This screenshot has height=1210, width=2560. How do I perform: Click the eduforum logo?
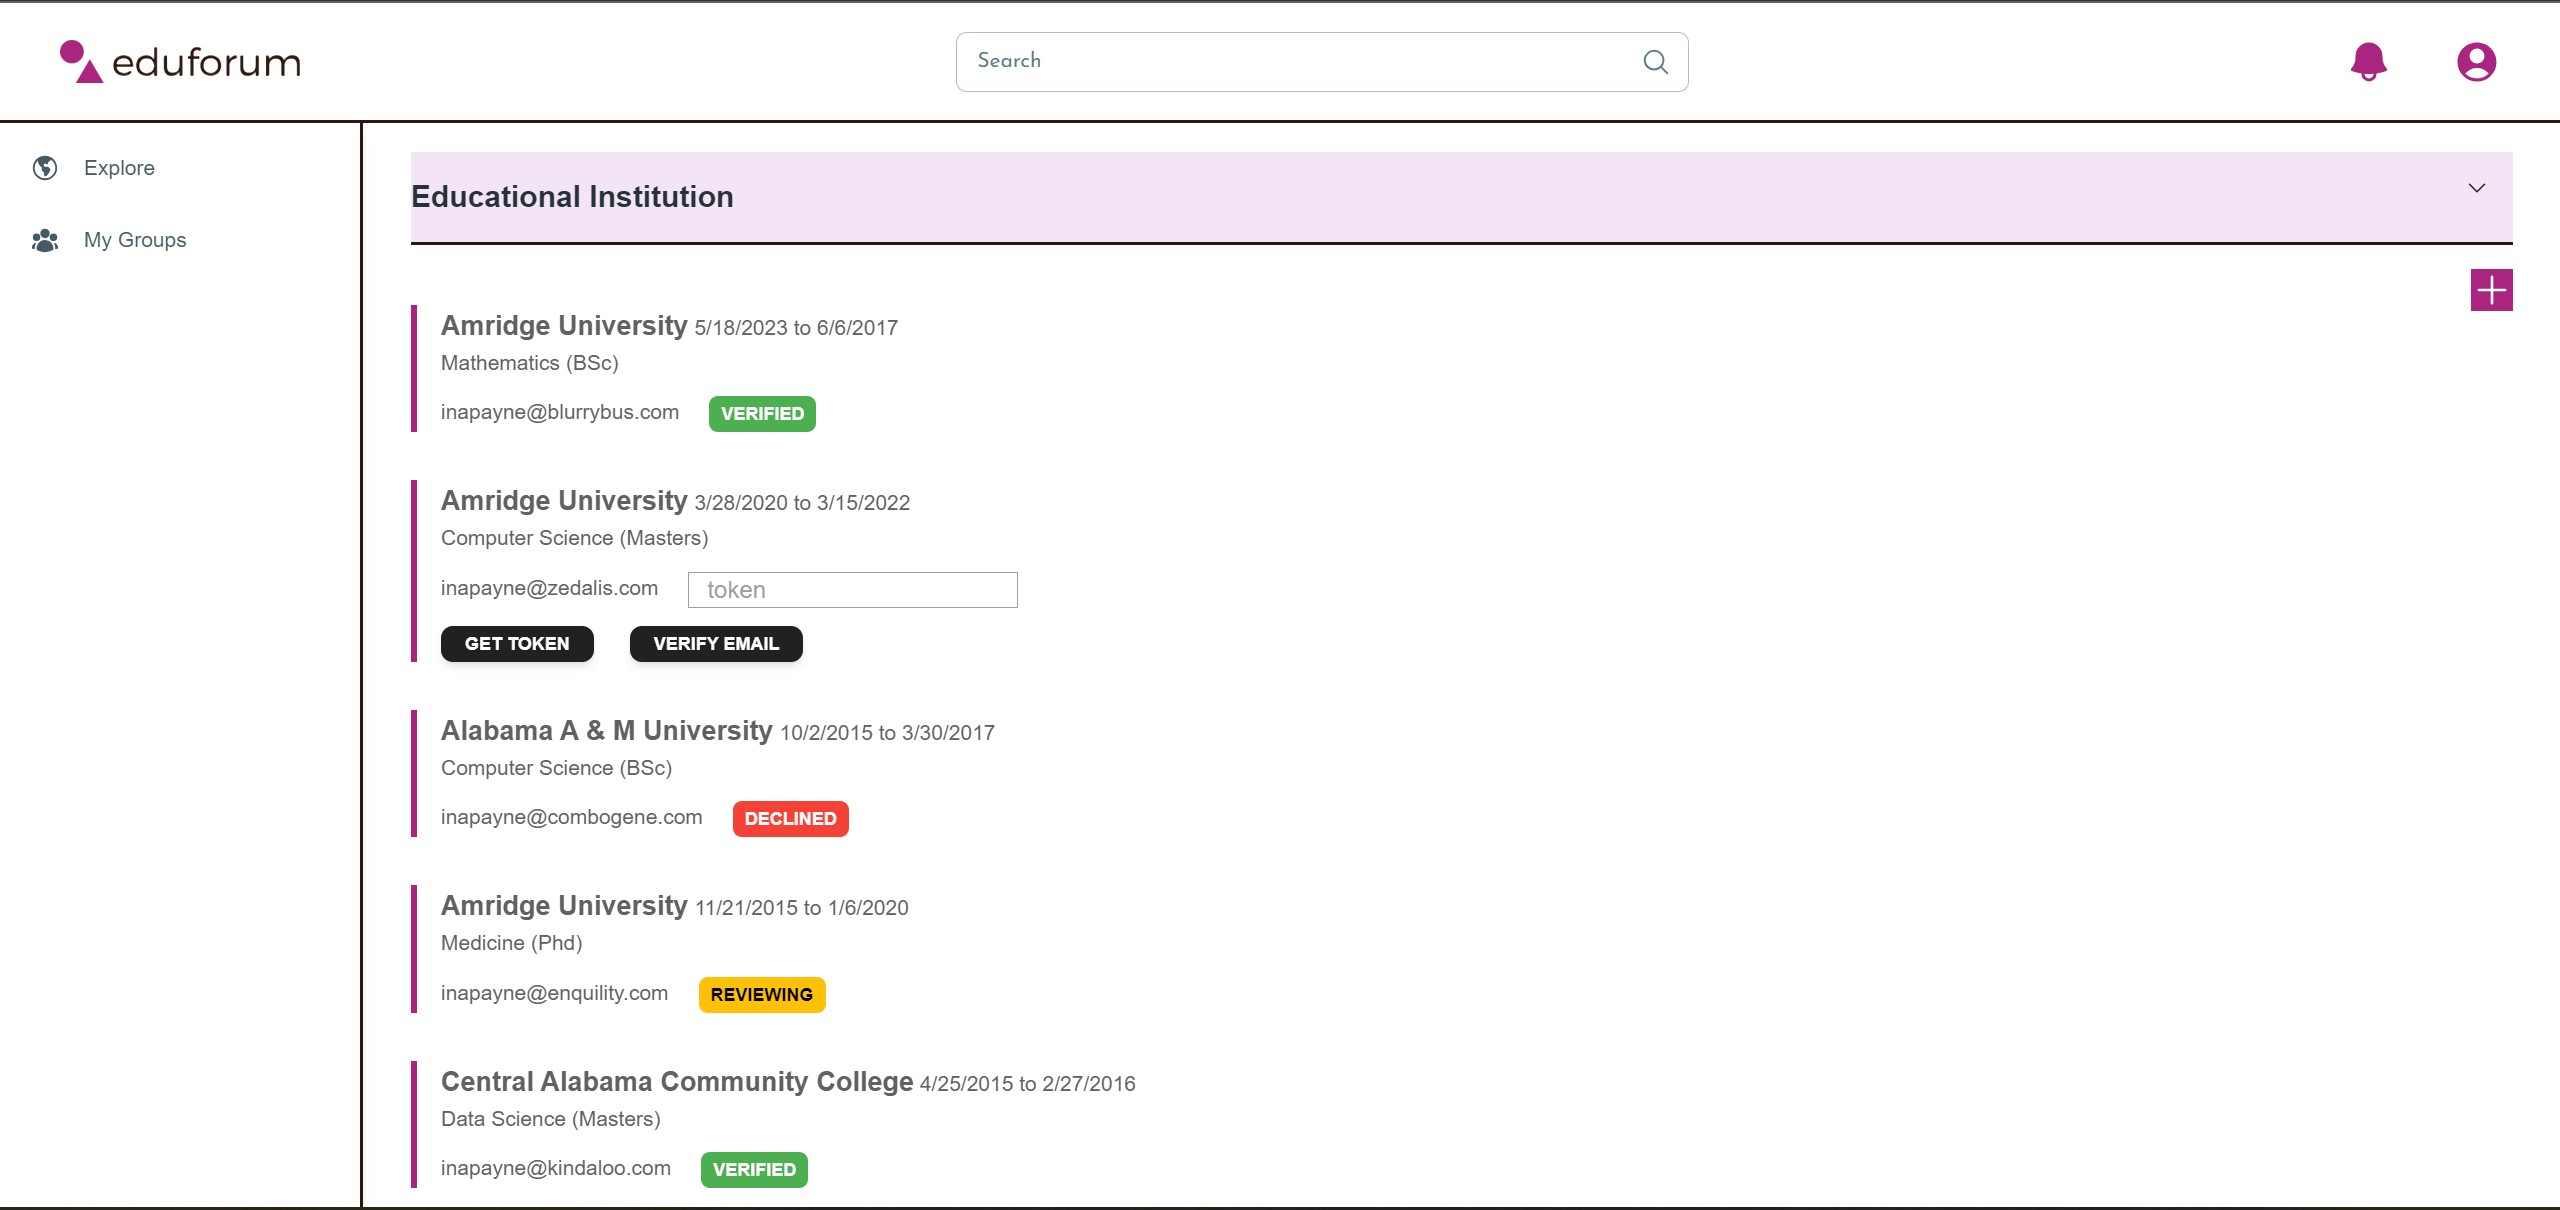tap(180, 62)
